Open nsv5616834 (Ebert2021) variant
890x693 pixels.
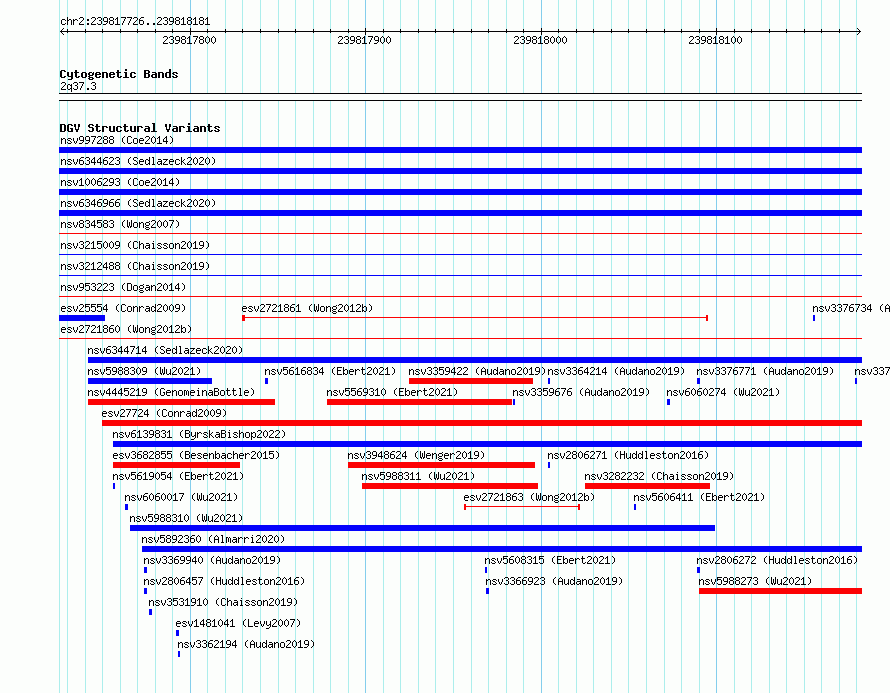pos(330,371)
